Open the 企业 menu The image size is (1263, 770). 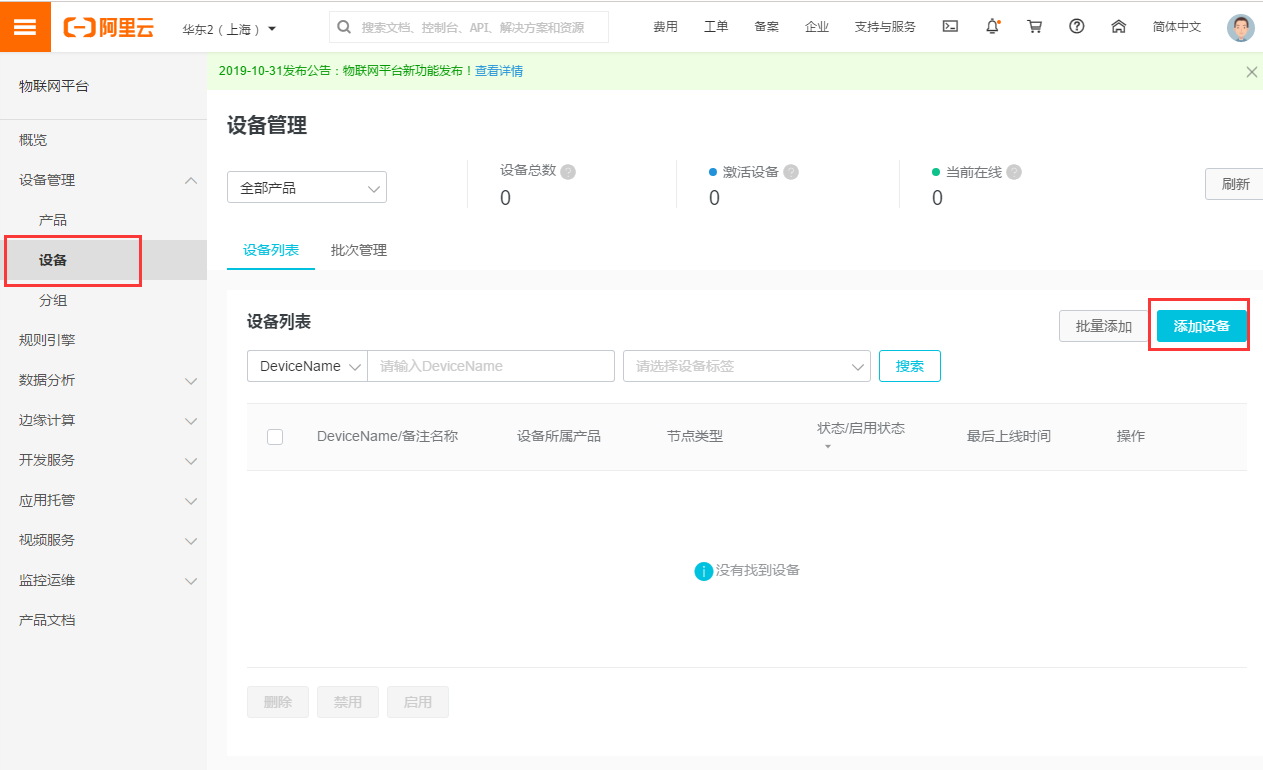[x=817, y=27]
